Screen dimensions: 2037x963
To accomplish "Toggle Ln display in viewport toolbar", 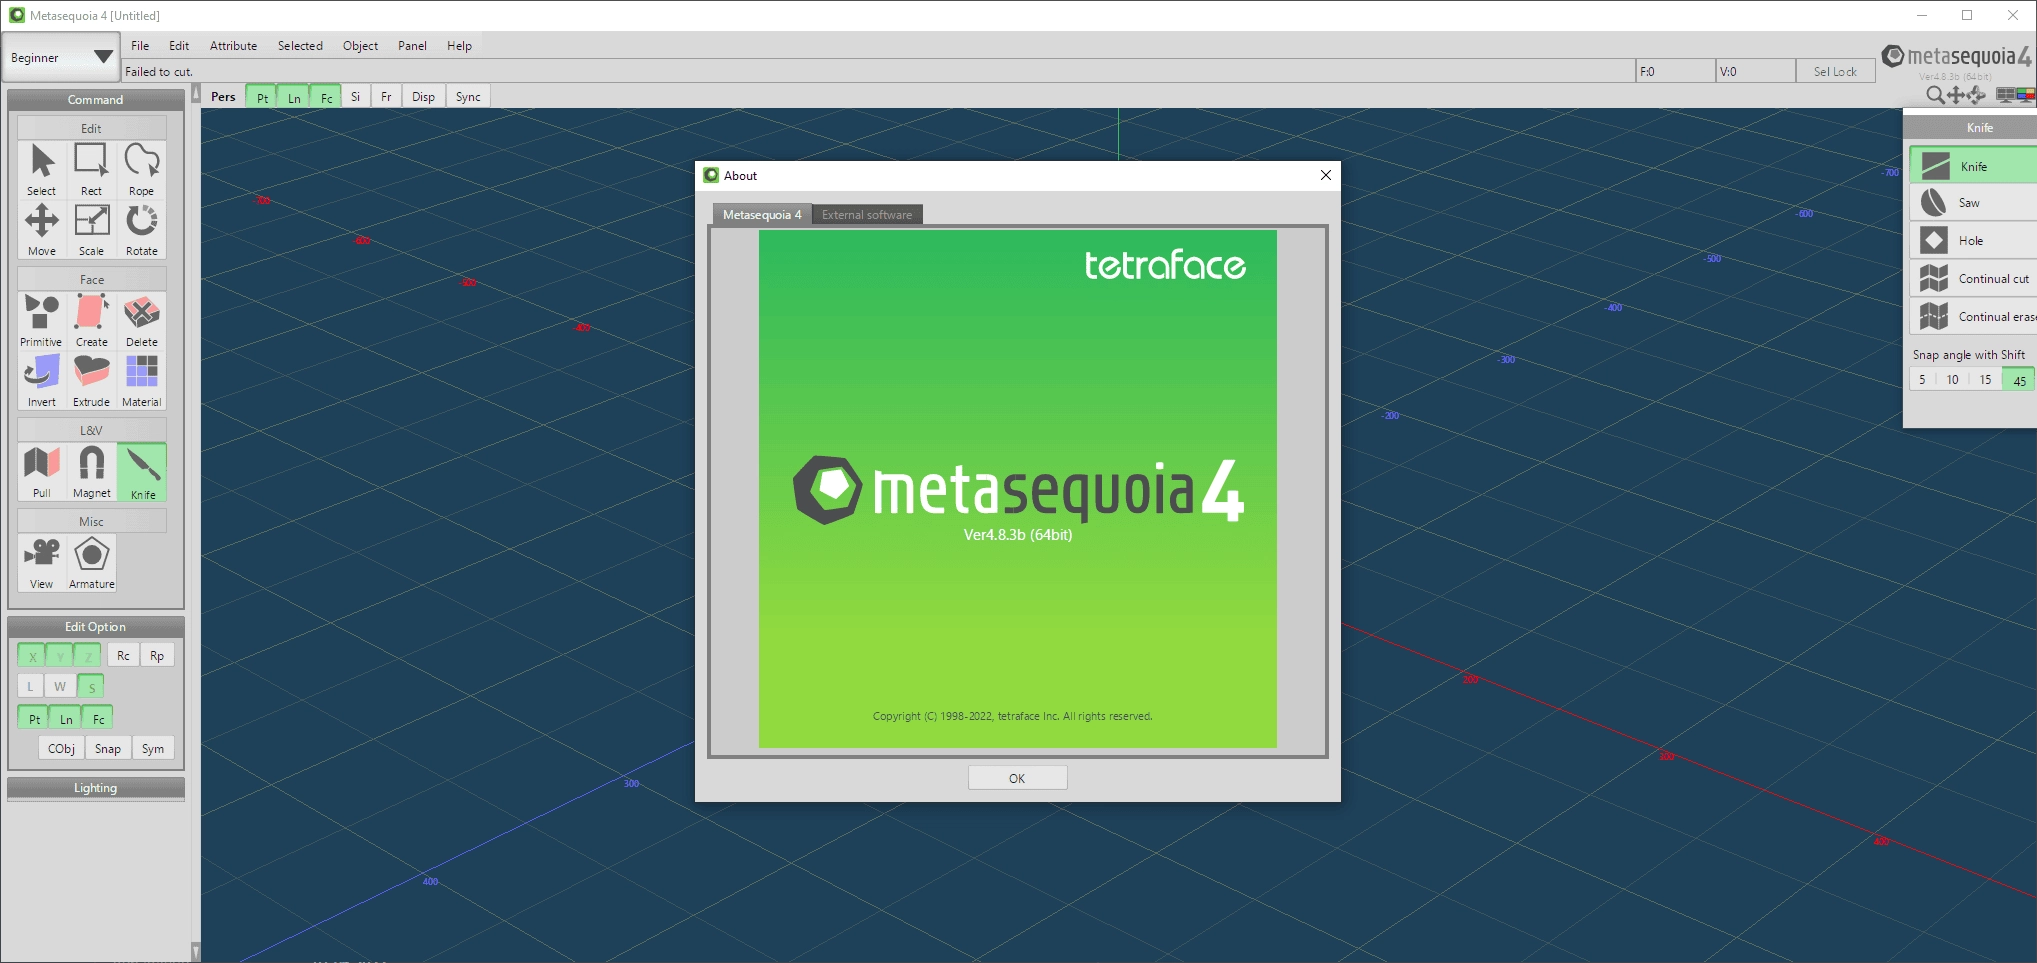I will pos(294,97).
